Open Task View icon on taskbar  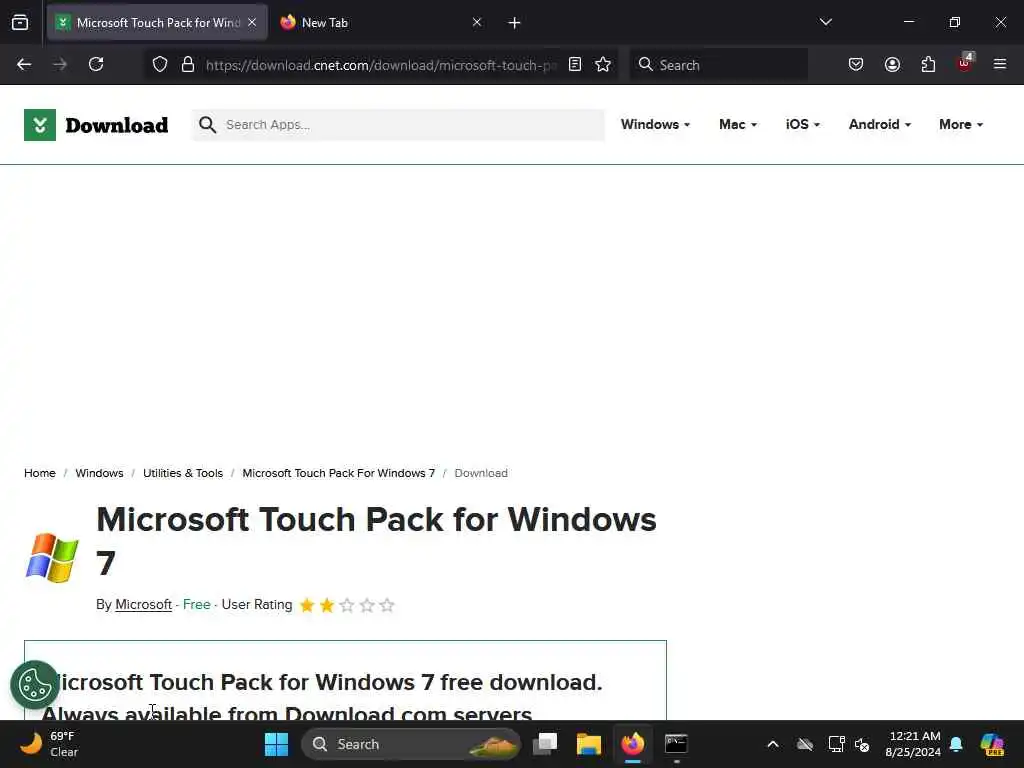click(545, 744)
